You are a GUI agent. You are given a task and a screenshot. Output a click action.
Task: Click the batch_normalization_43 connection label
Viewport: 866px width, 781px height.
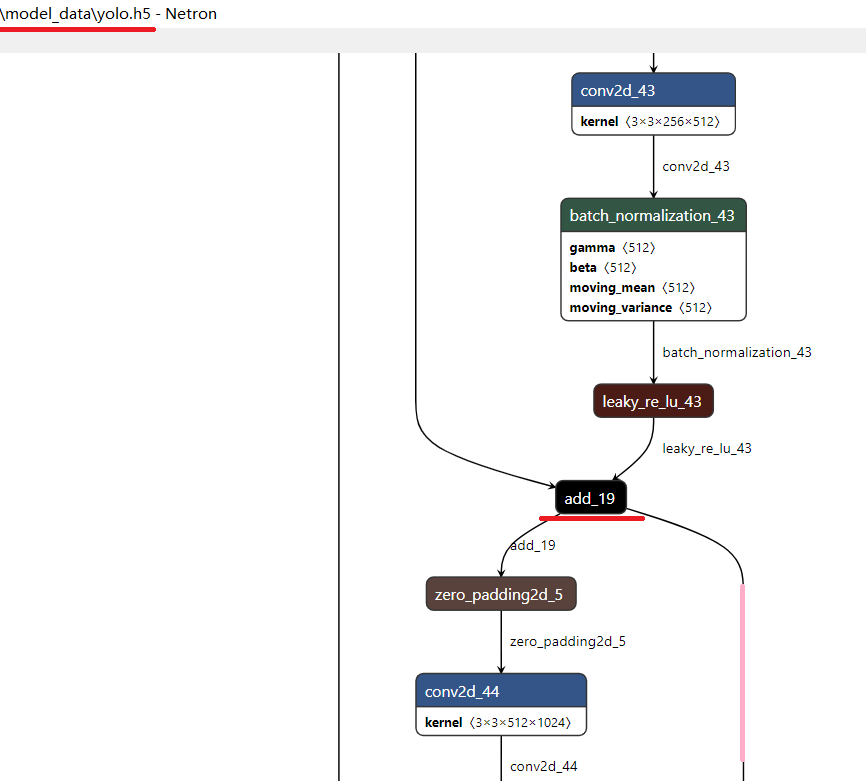pos(737,352)
